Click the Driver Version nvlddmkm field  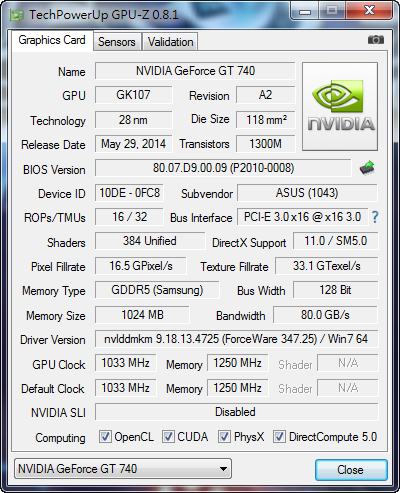[237, 339]
